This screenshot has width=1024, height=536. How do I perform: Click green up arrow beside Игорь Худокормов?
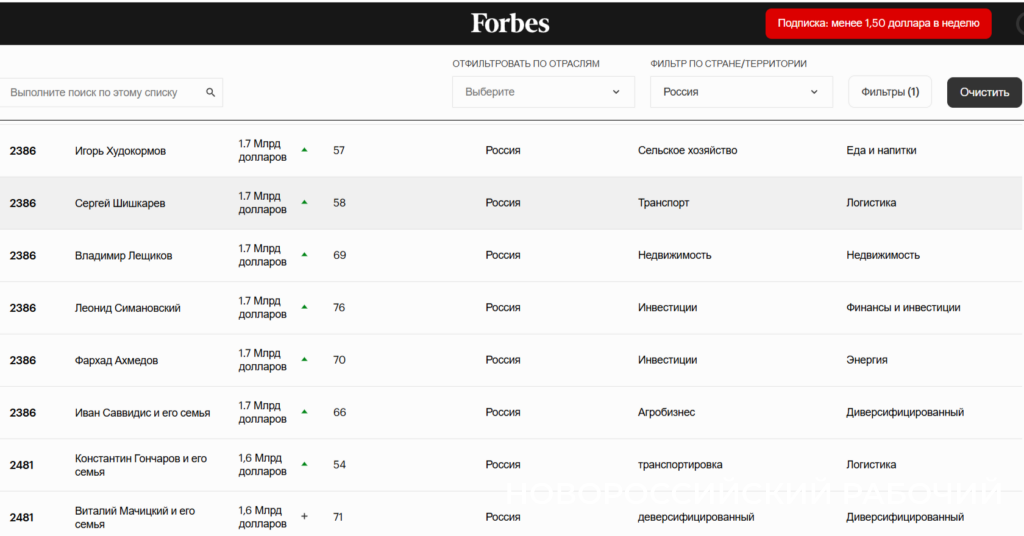[x=304, y=151]
